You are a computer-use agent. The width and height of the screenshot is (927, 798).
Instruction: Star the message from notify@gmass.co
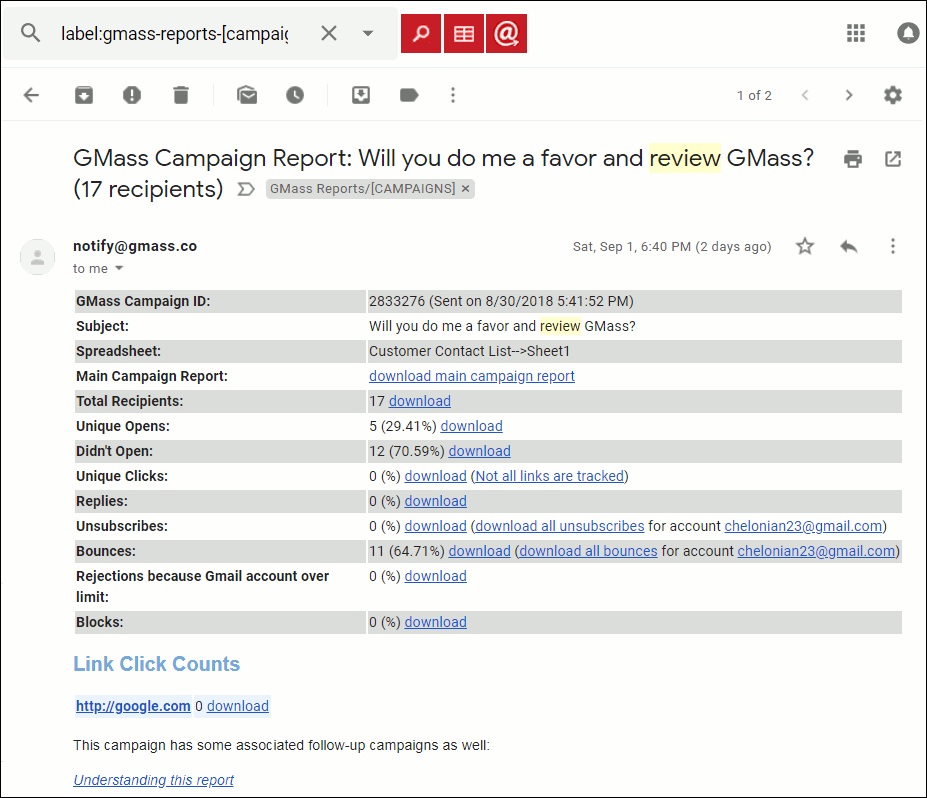(805, 246)
